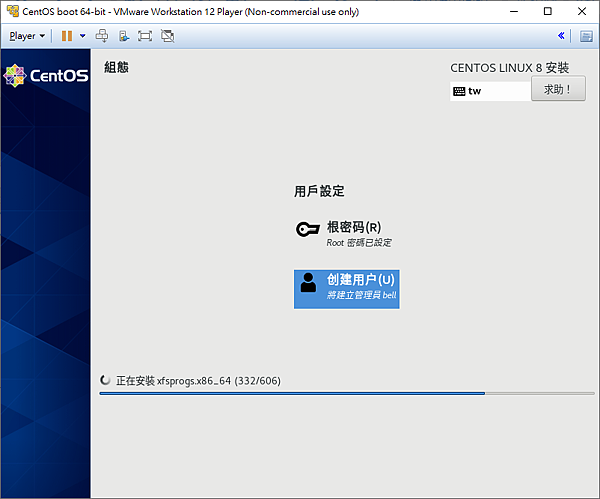Click the keyboard icon next to tw

tap(459, 91)
